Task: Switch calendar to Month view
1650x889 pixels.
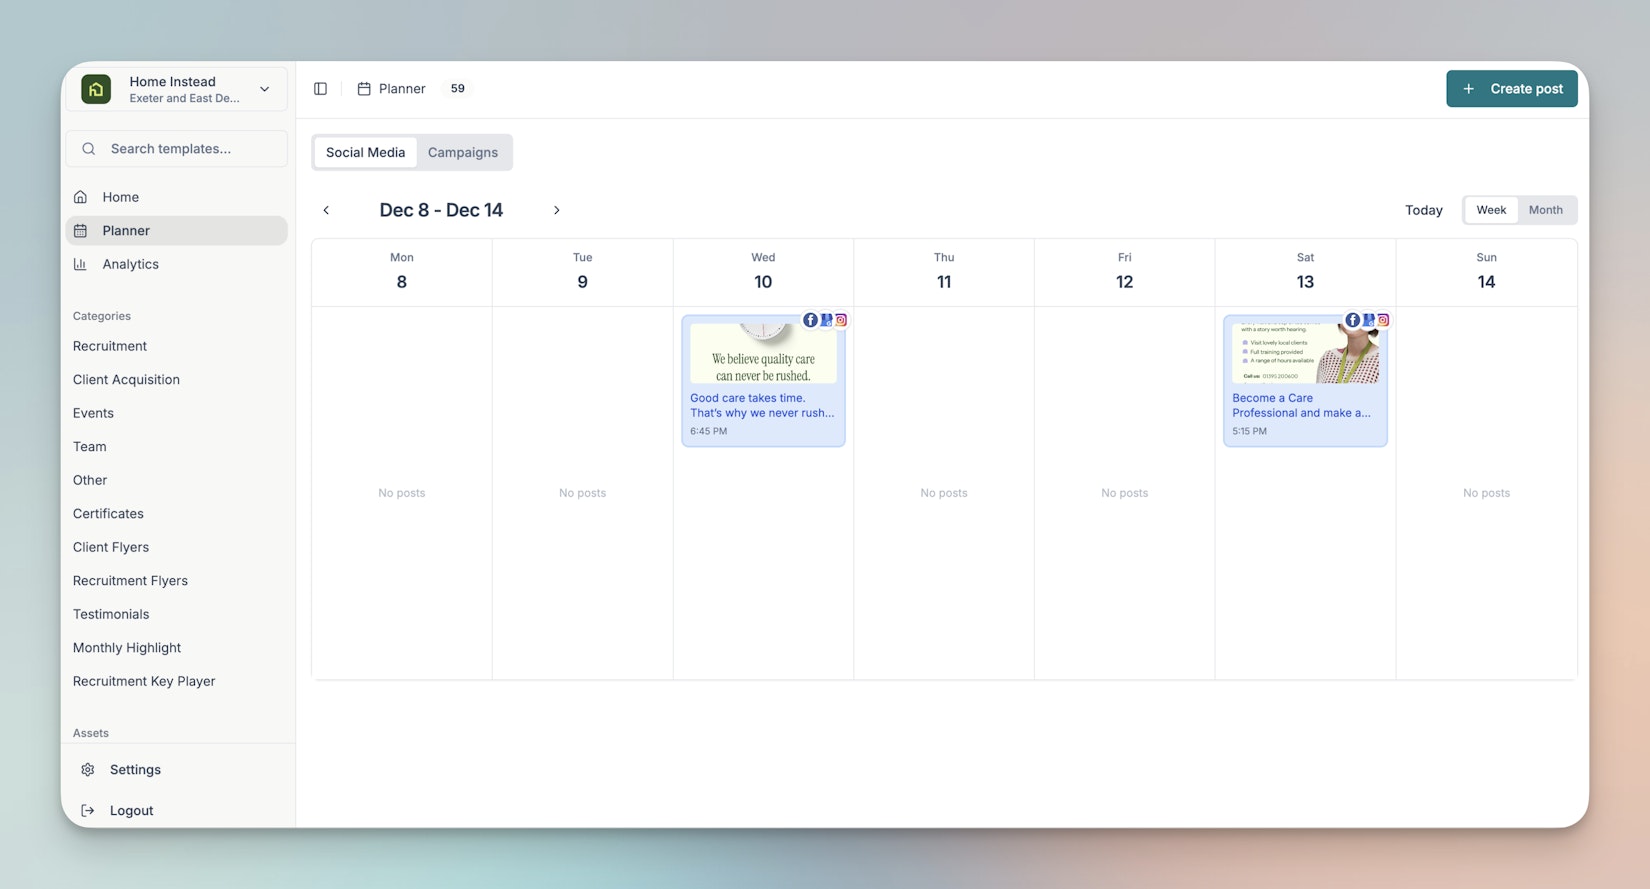Action: point(1545,210)
